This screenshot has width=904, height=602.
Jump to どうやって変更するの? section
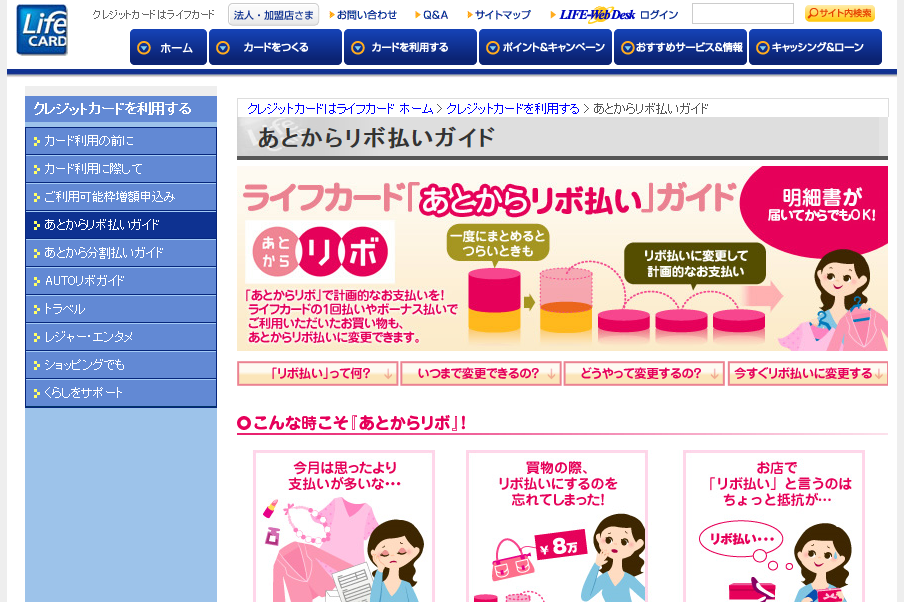pos(644,374)
